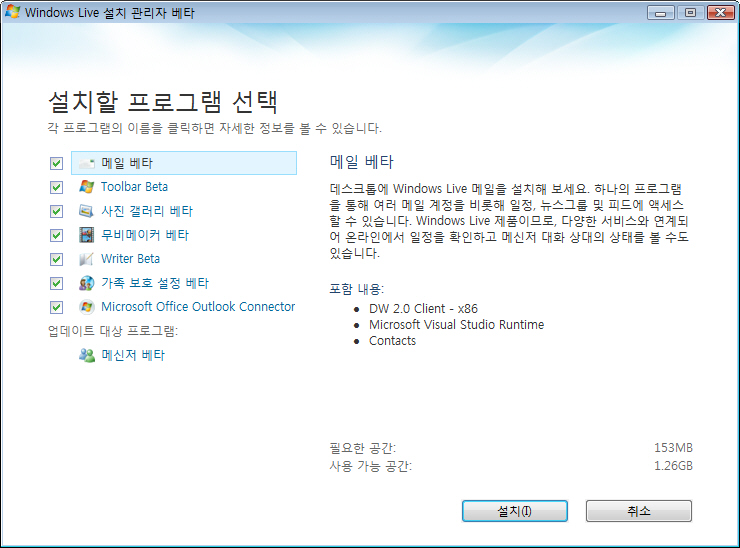Click the 가족 보호 설정 베타 globe icon

click(x=86, y=283)
